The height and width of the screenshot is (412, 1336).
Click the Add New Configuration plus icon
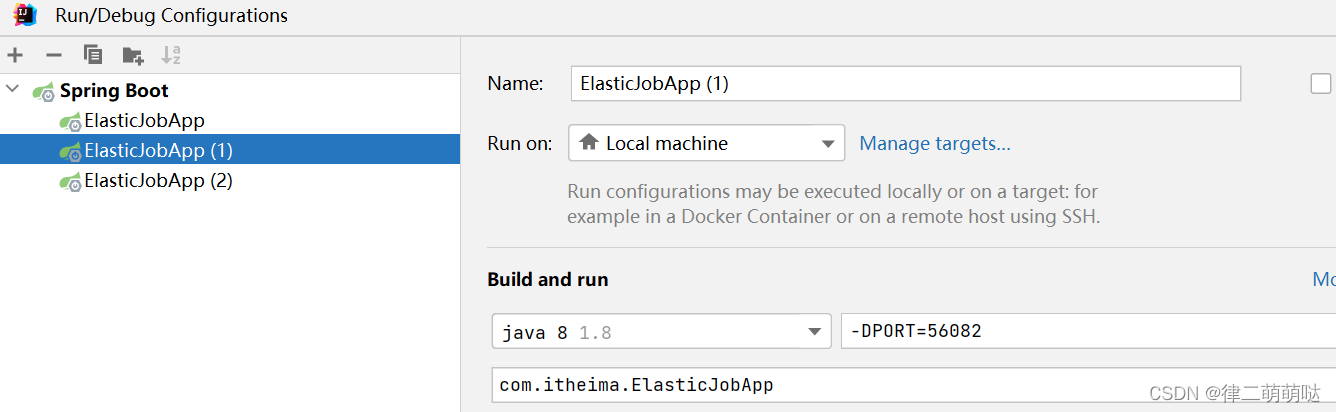15,55
